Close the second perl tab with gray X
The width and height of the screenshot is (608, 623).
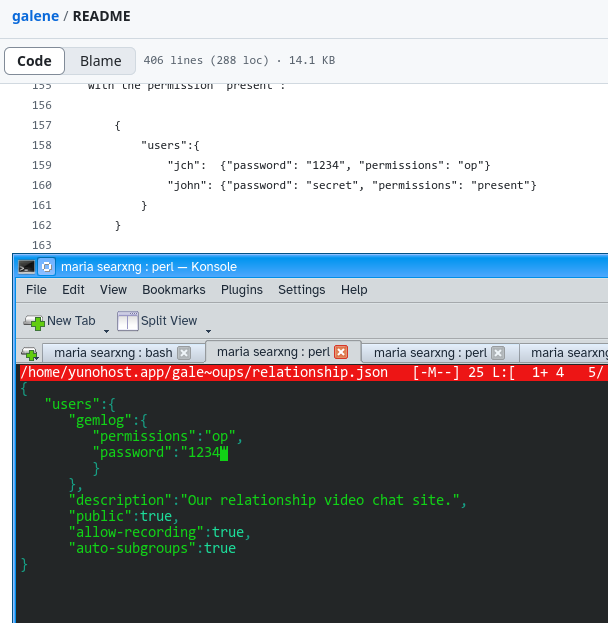pyautogui.click(x=498, y=353)
